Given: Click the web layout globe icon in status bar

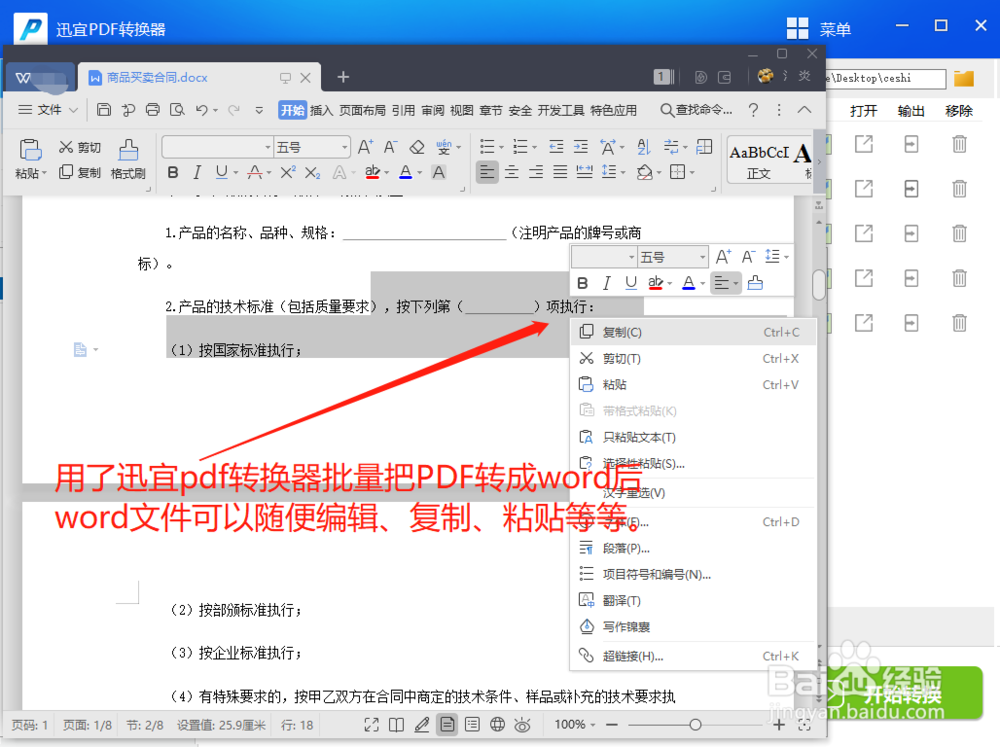Looking at the screenshot, I should point(497,725).
